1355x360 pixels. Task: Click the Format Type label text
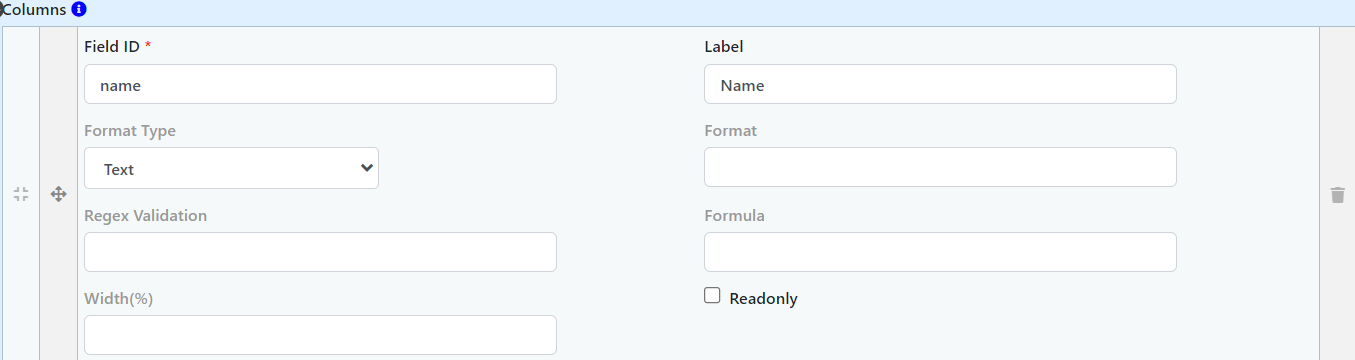[x=130, y=131]
